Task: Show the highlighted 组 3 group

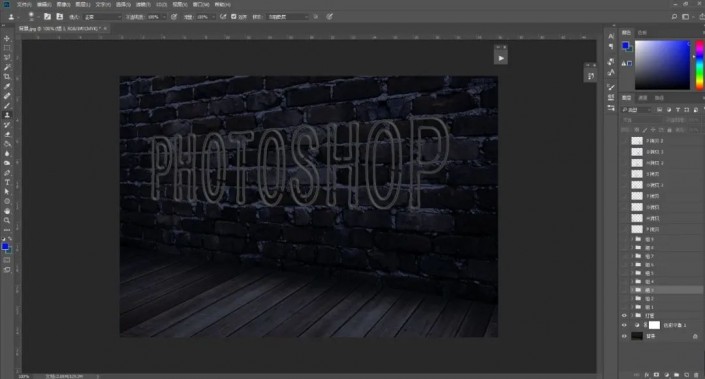Action: (624, 290)
